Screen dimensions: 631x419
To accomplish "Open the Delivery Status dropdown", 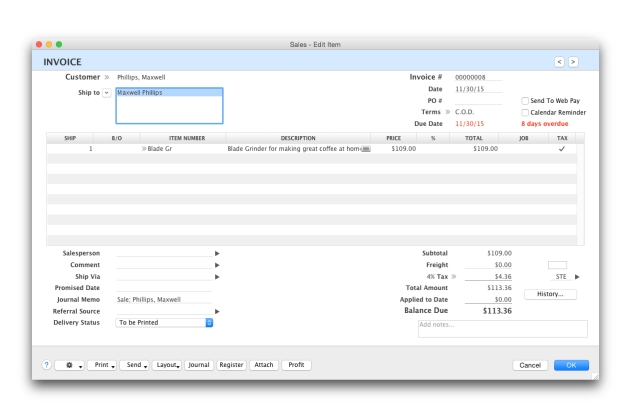I will click(x=164, y=322).
